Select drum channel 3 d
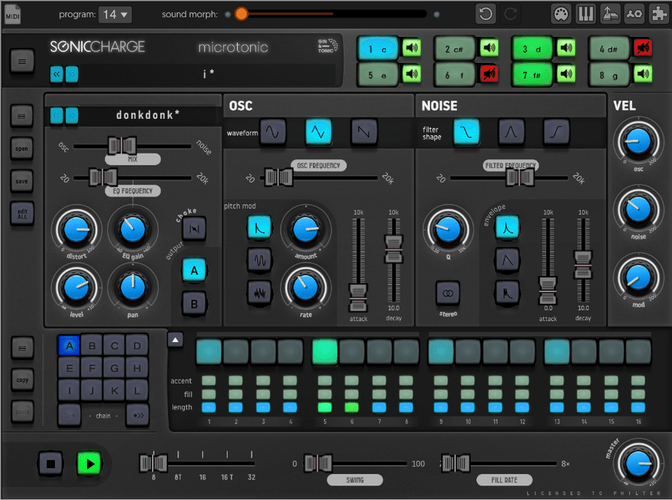The height and width of the screenshot is (500, 672). click(532, 49)
